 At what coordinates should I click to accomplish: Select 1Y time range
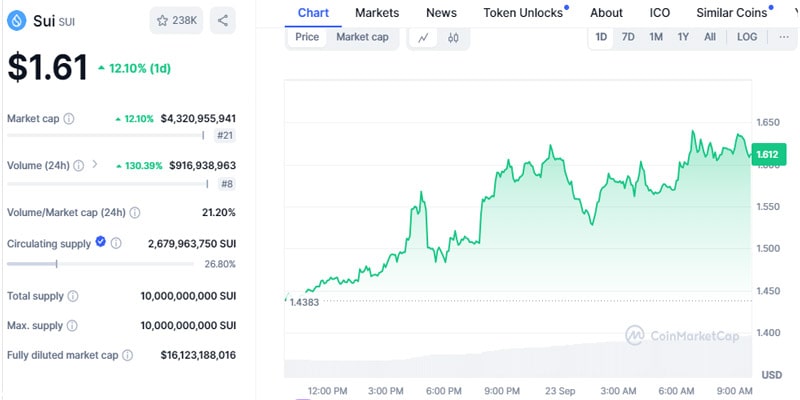coord(683,37)
